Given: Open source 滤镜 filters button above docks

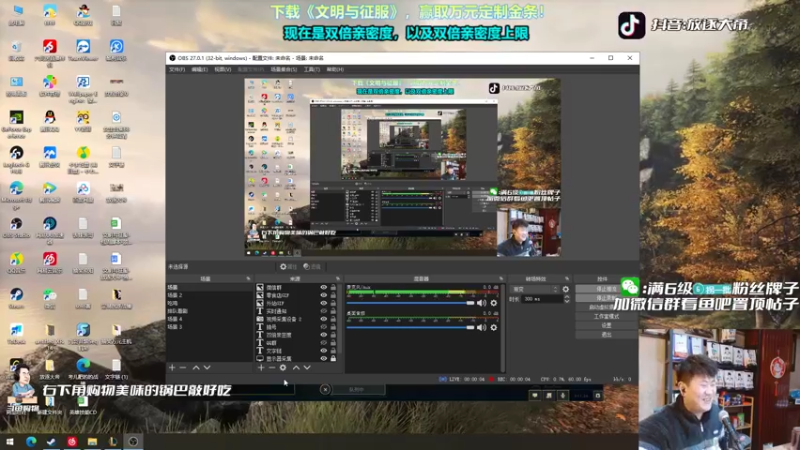Looking at the screenshot, I should point(312,266).
